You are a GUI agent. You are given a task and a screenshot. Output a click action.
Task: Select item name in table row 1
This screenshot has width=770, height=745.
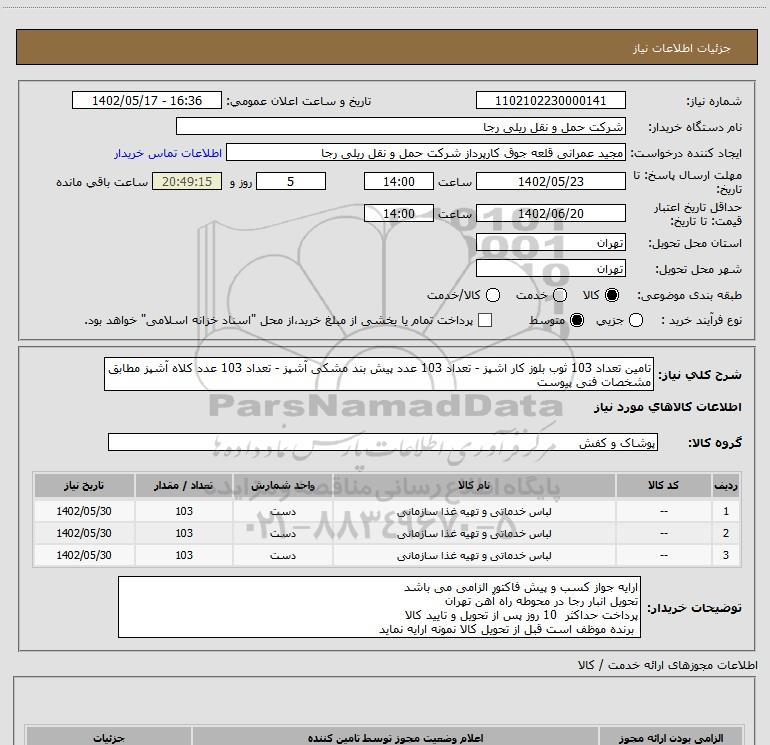474,512
